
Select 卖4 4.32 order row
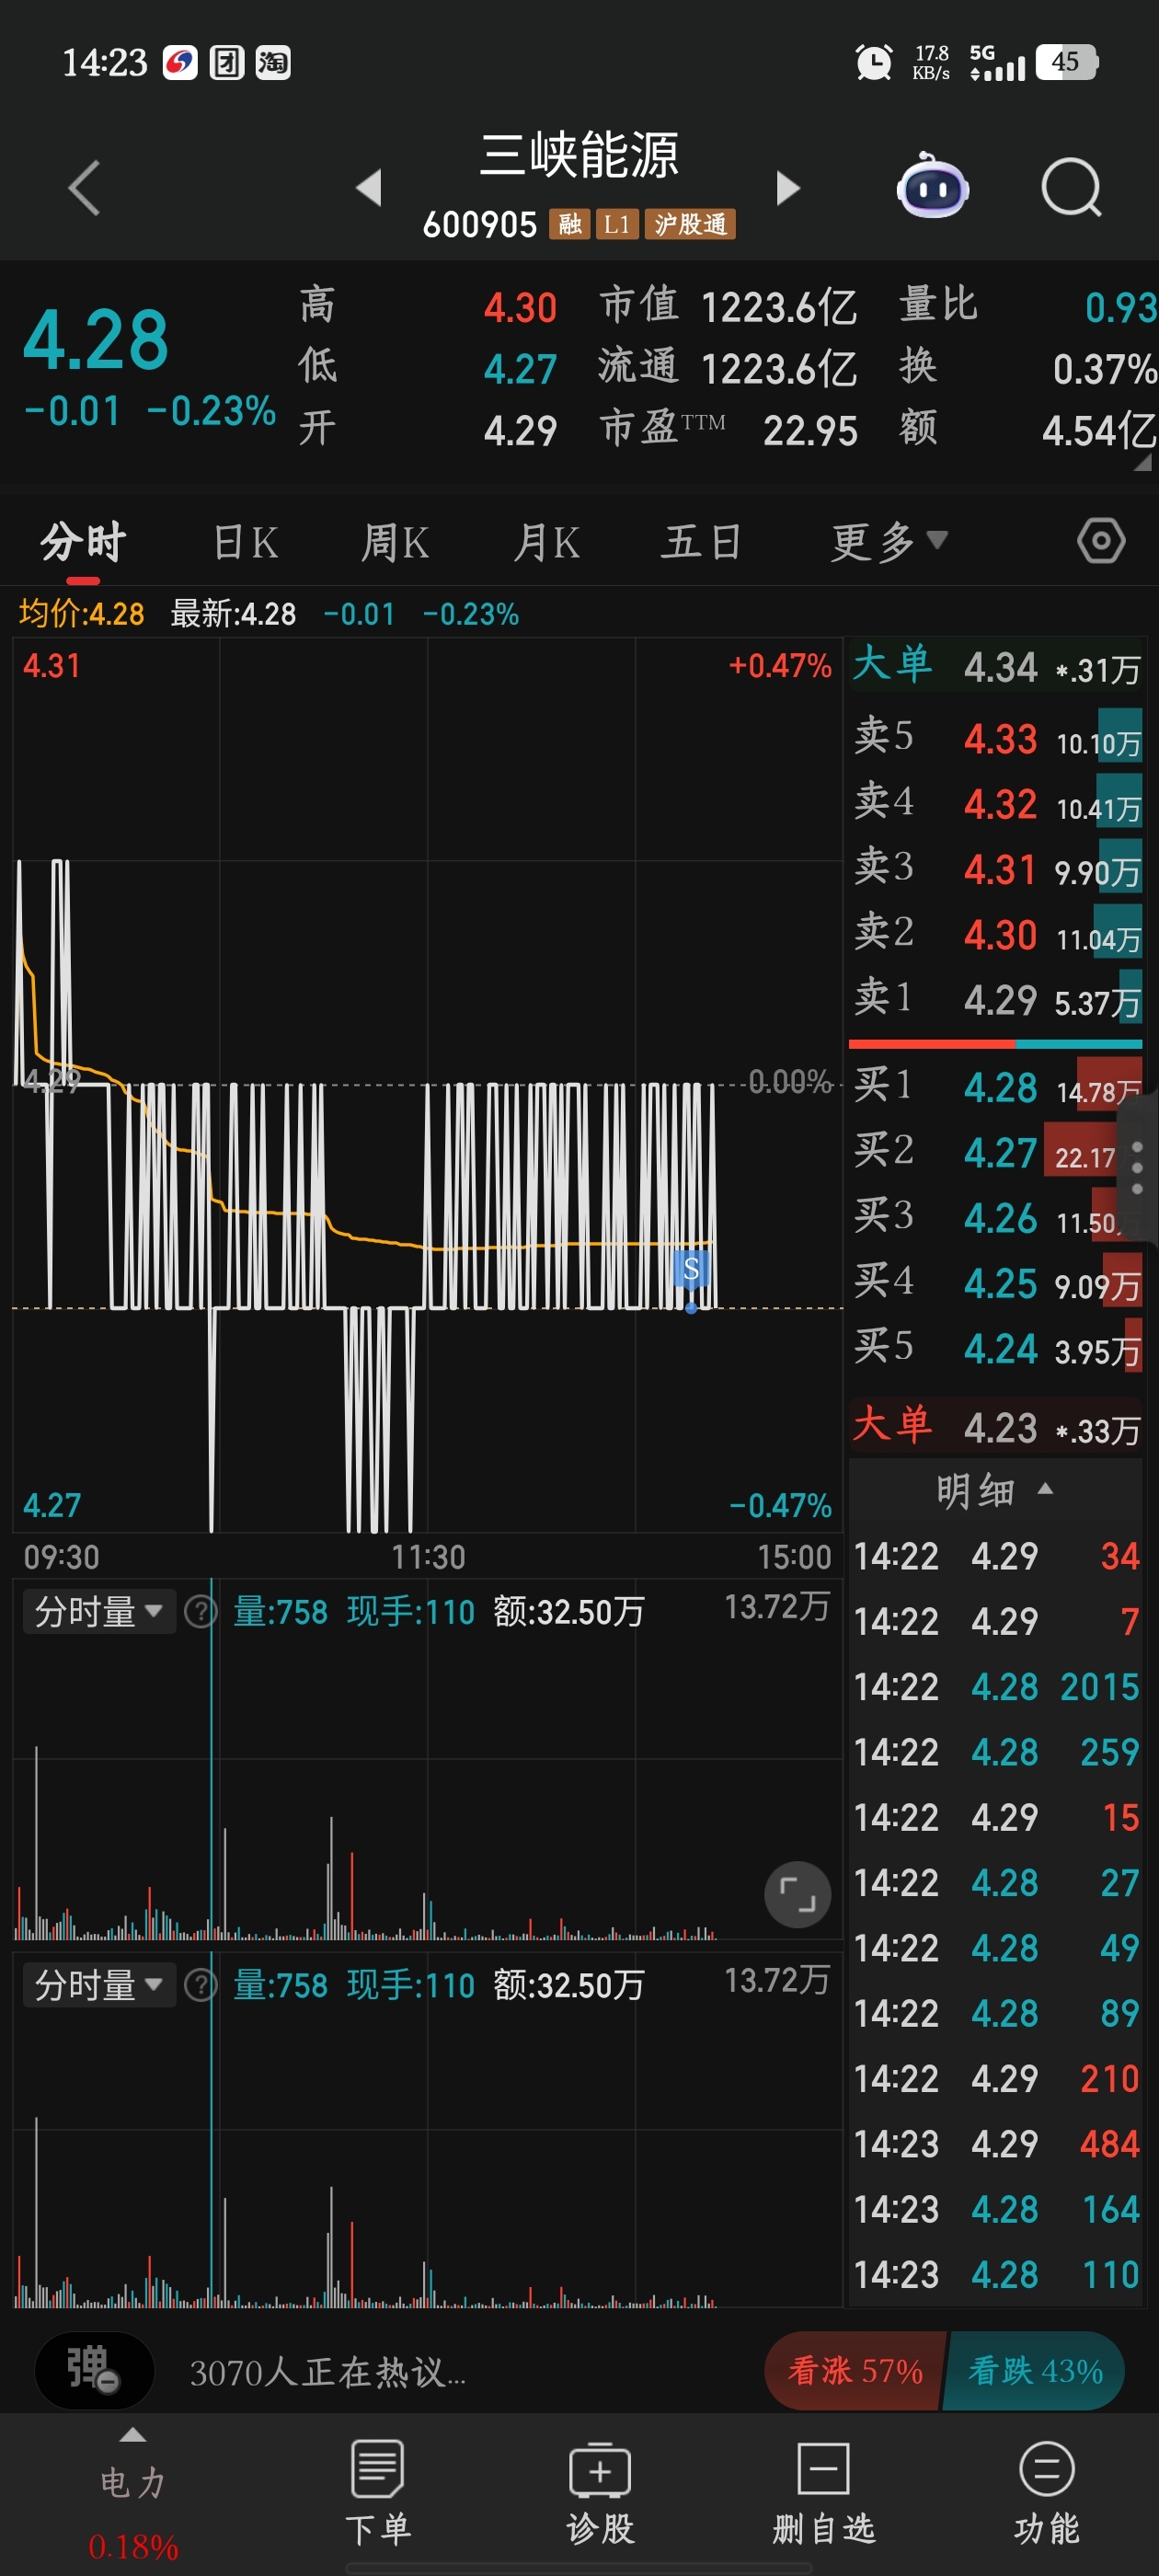[x=995, y=804]
